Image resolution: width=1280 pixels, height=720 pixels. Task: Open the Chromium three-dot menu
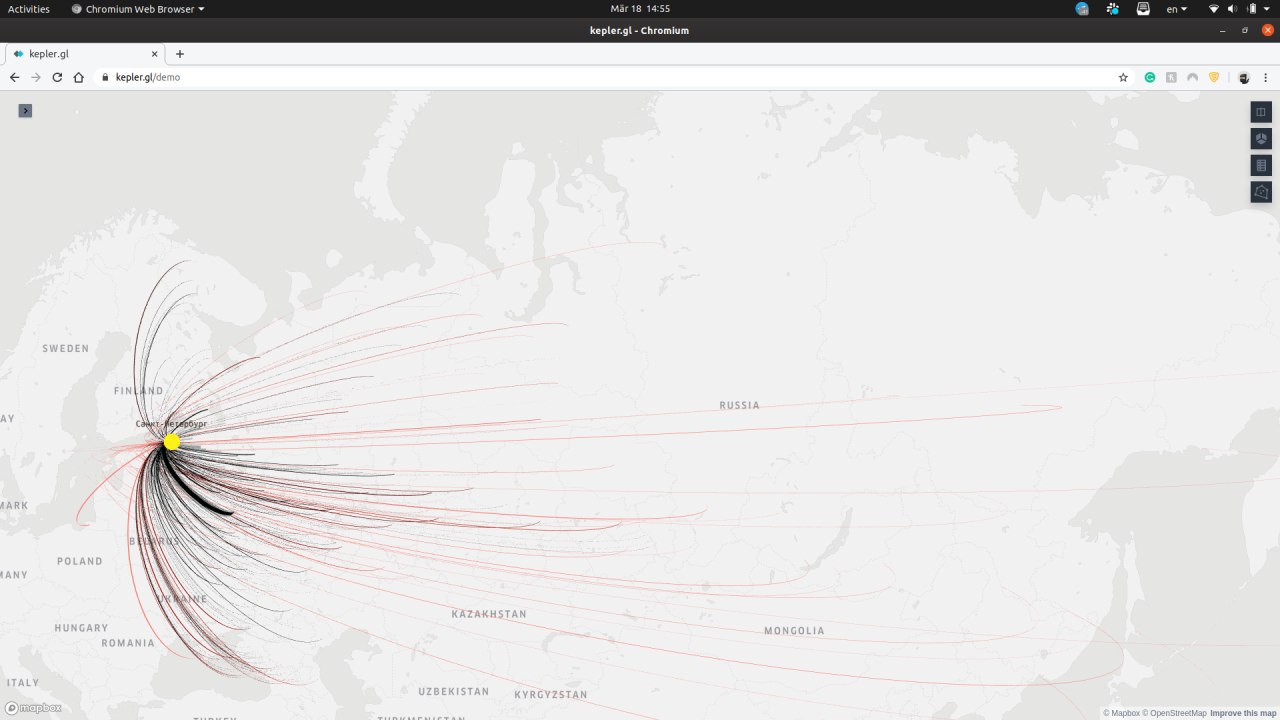tap(1266, 77)
